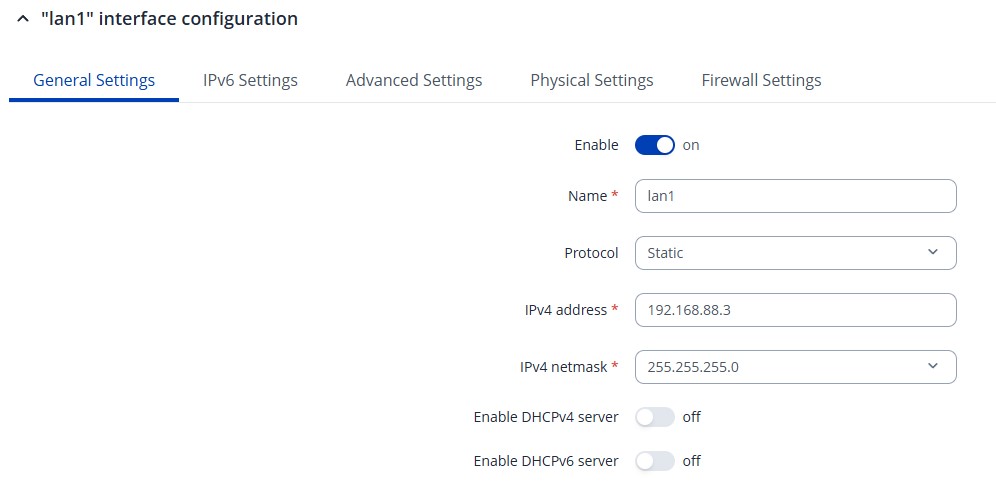Open the IPv6 Settings tab
996x504 pixels.
click(250, 80)
